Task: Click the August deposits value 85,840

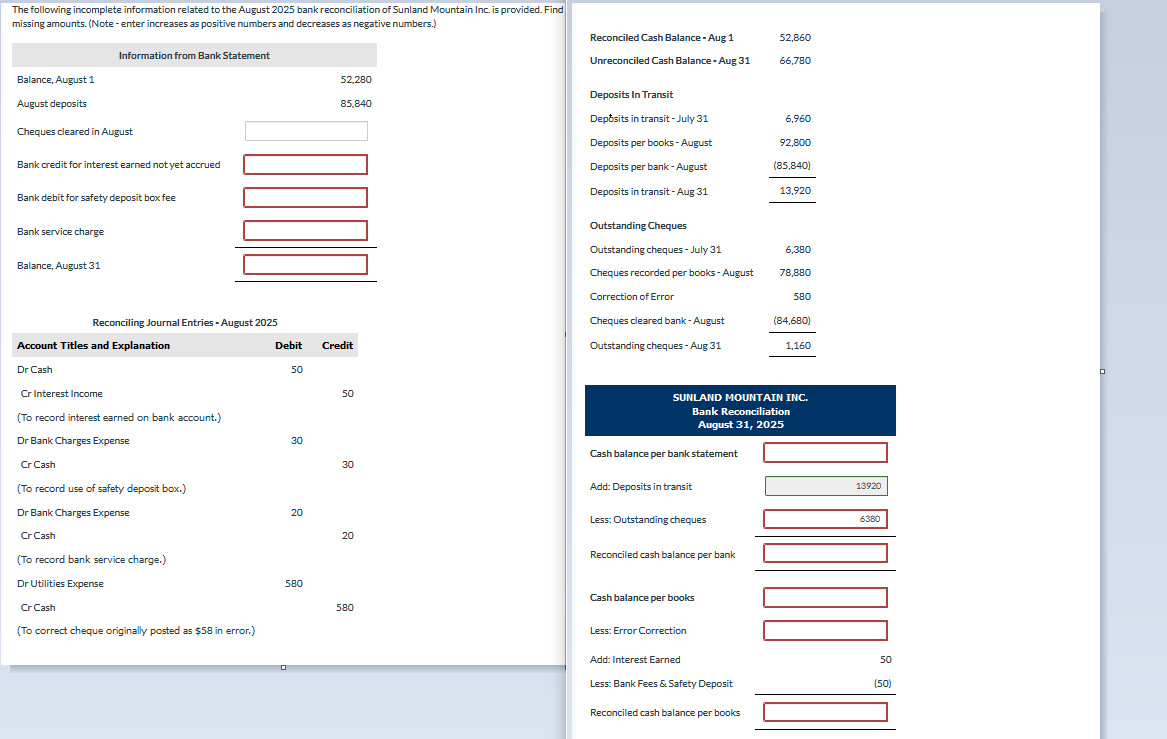Action: tap(356, 103)
